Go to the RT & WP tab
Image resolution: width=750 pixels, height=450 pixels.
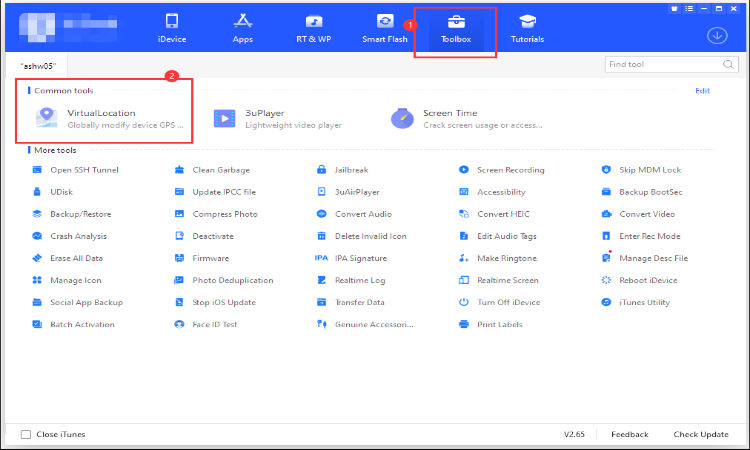(314, 30)
